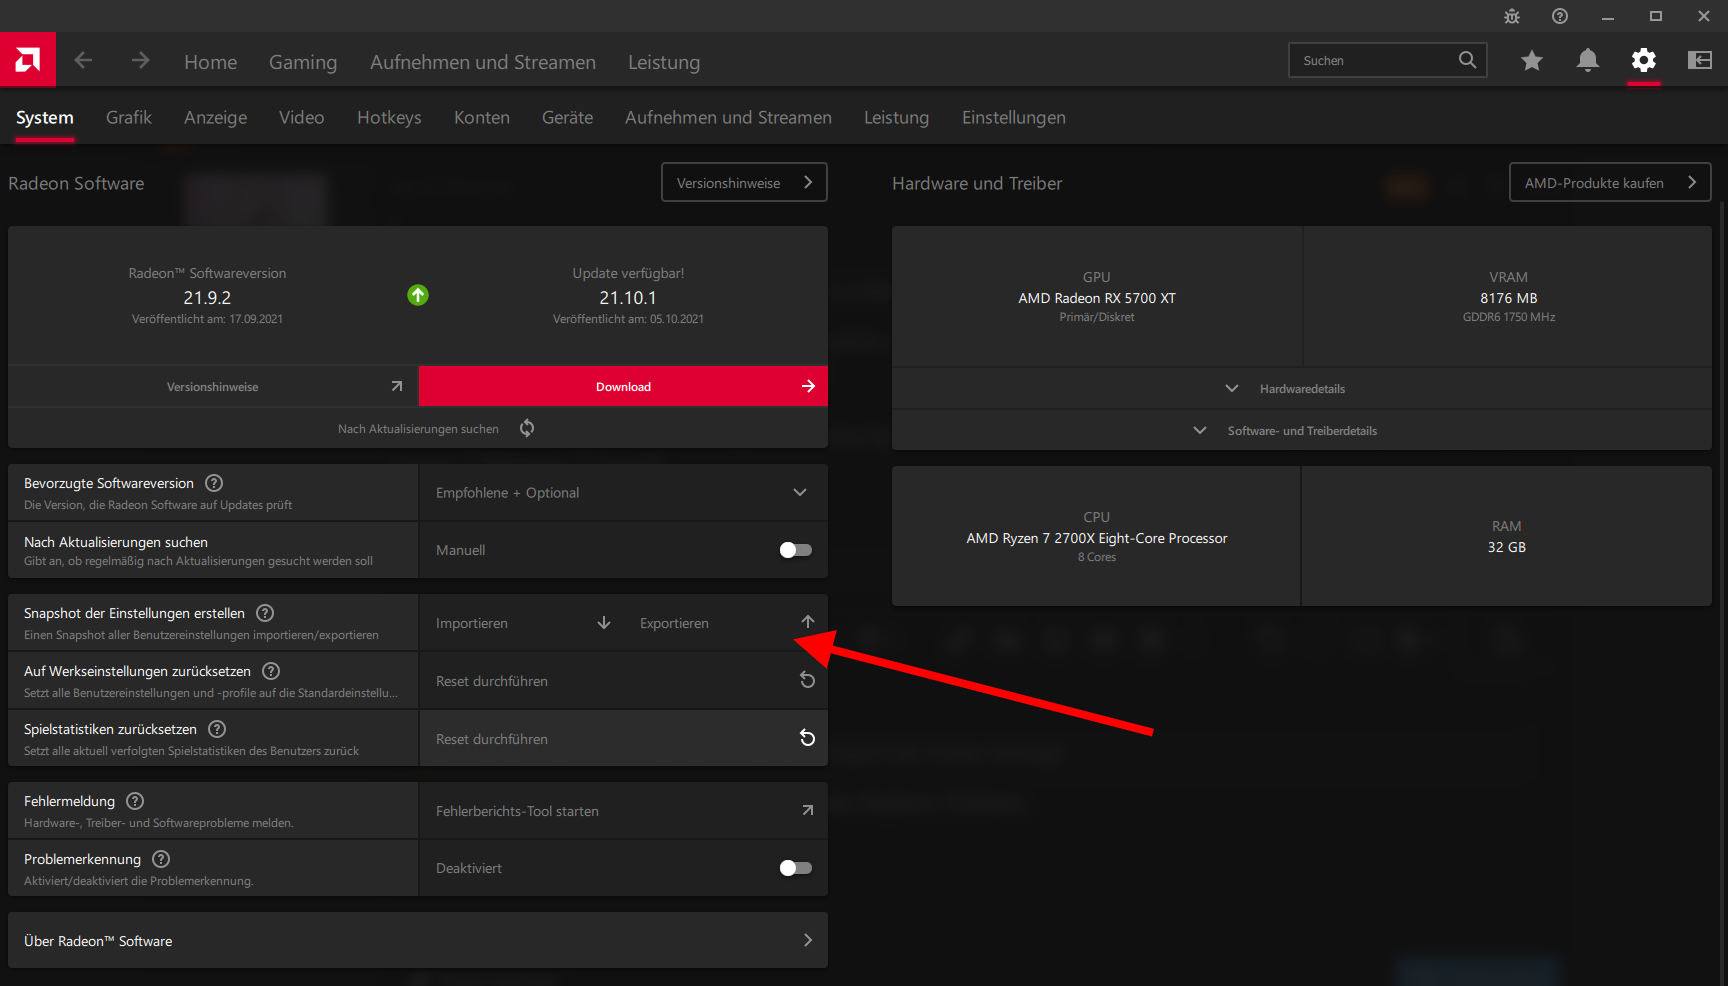1728x986 pixels.
Task: Open top Leistung menu
Action: click(664, 62)
